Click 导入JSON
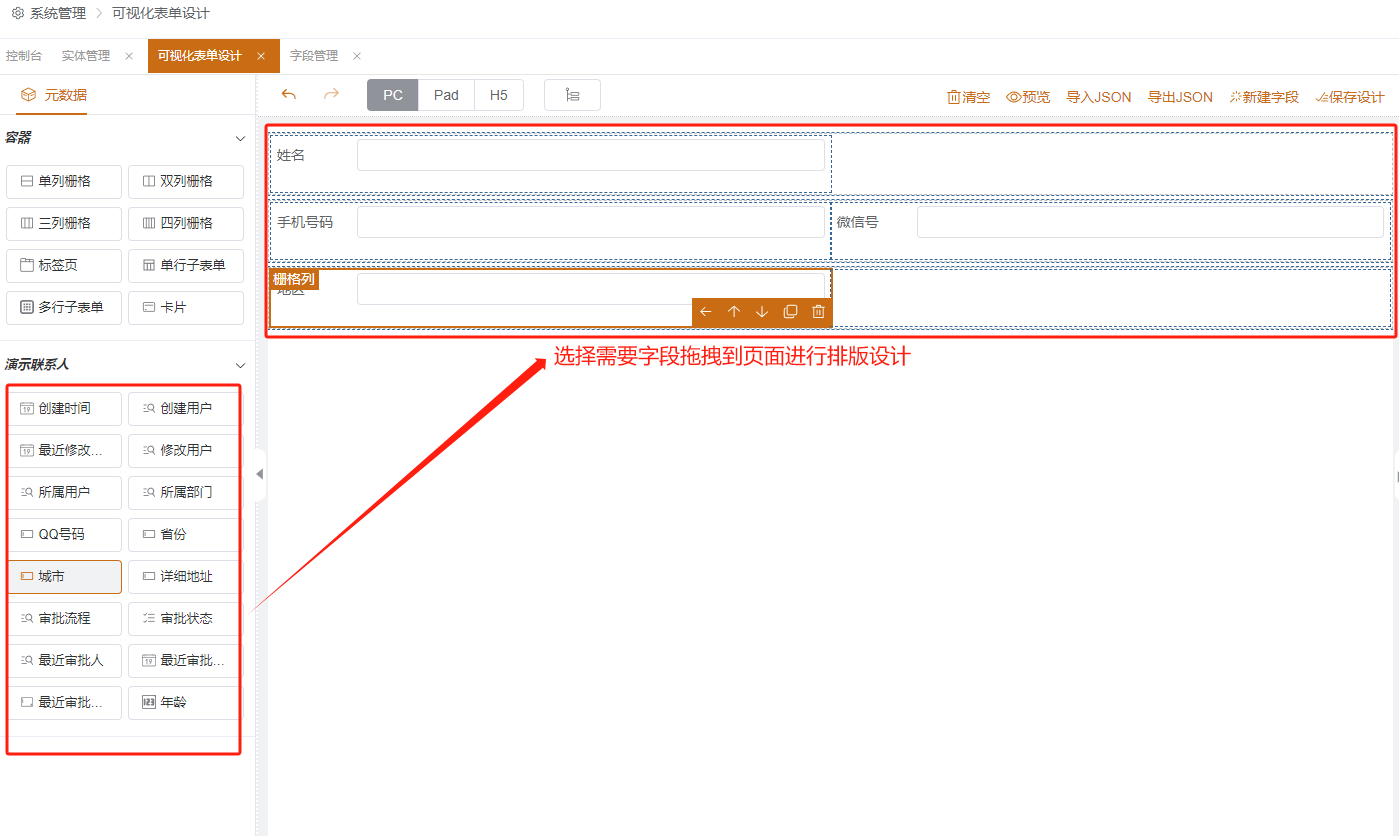 tap(1099, 97)
